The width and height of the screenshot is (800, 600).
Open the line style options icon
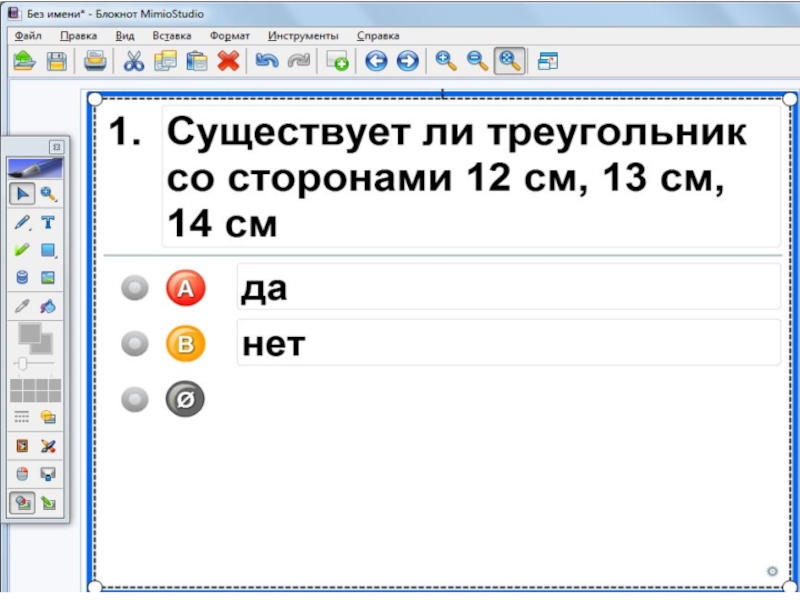coord(22,418)
